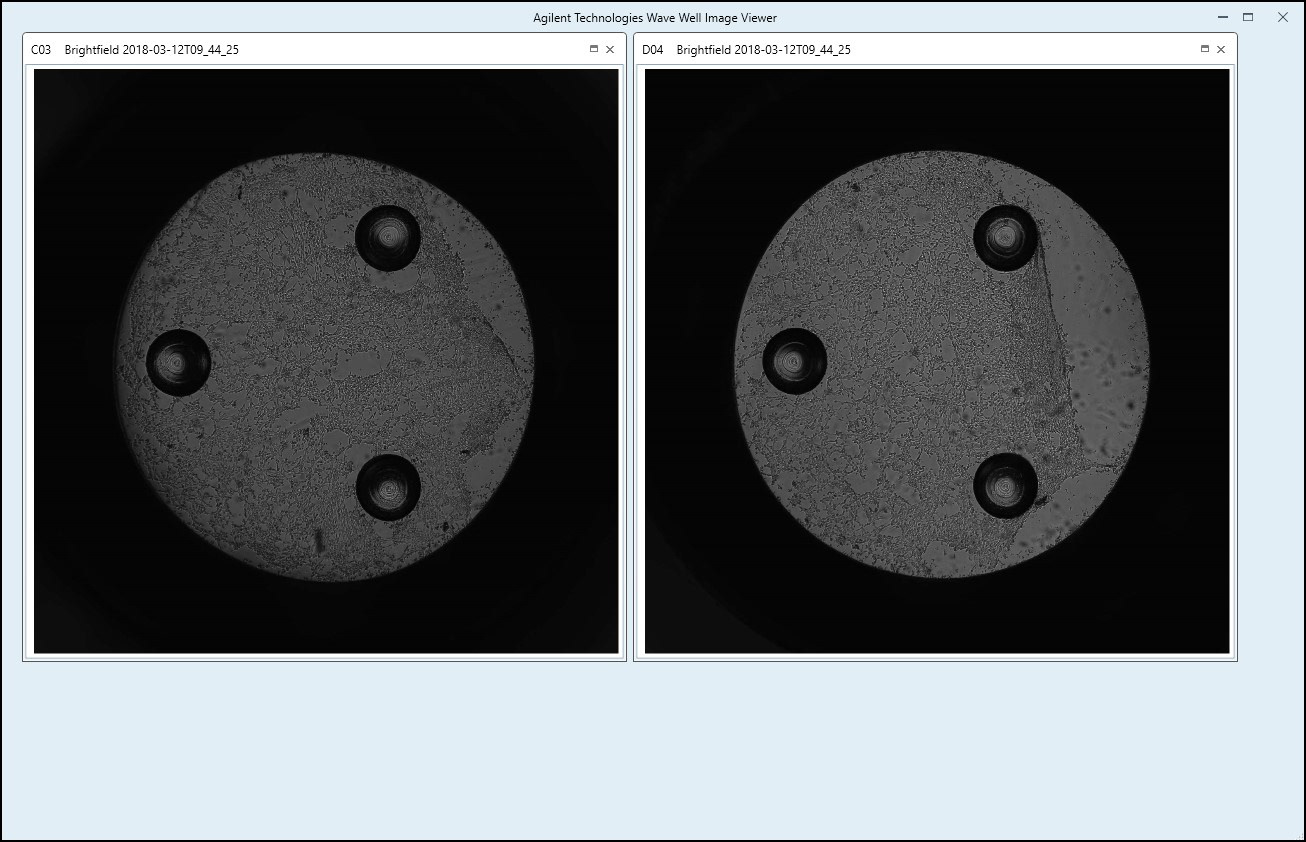Close the C03 Brightfield image panel
Image resolution: width=1306 pixels, height=842 pixels.
coord(610,49)
